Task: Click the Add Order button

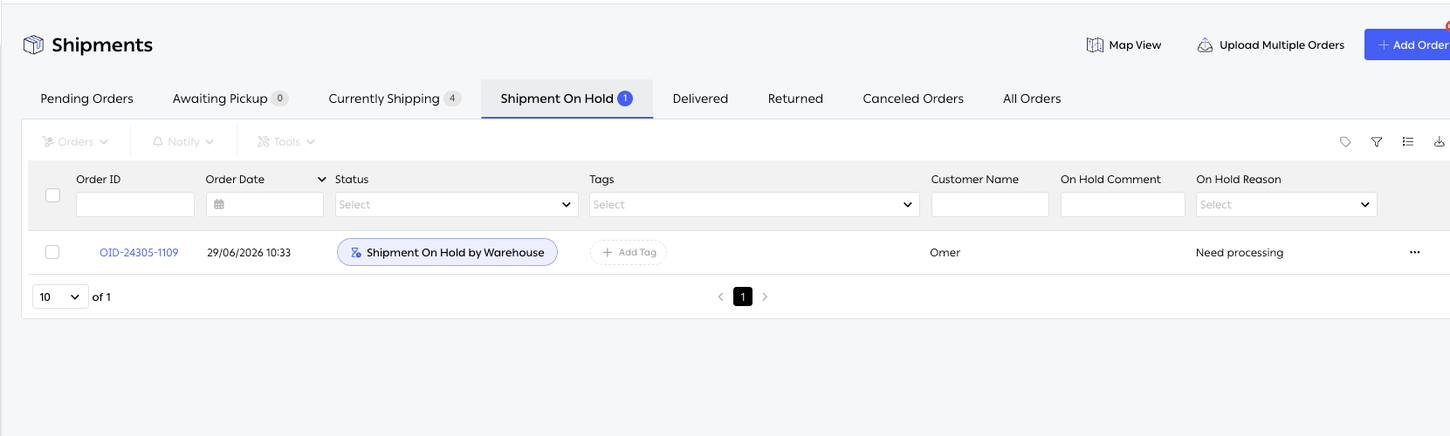Action: (1408, 45)
